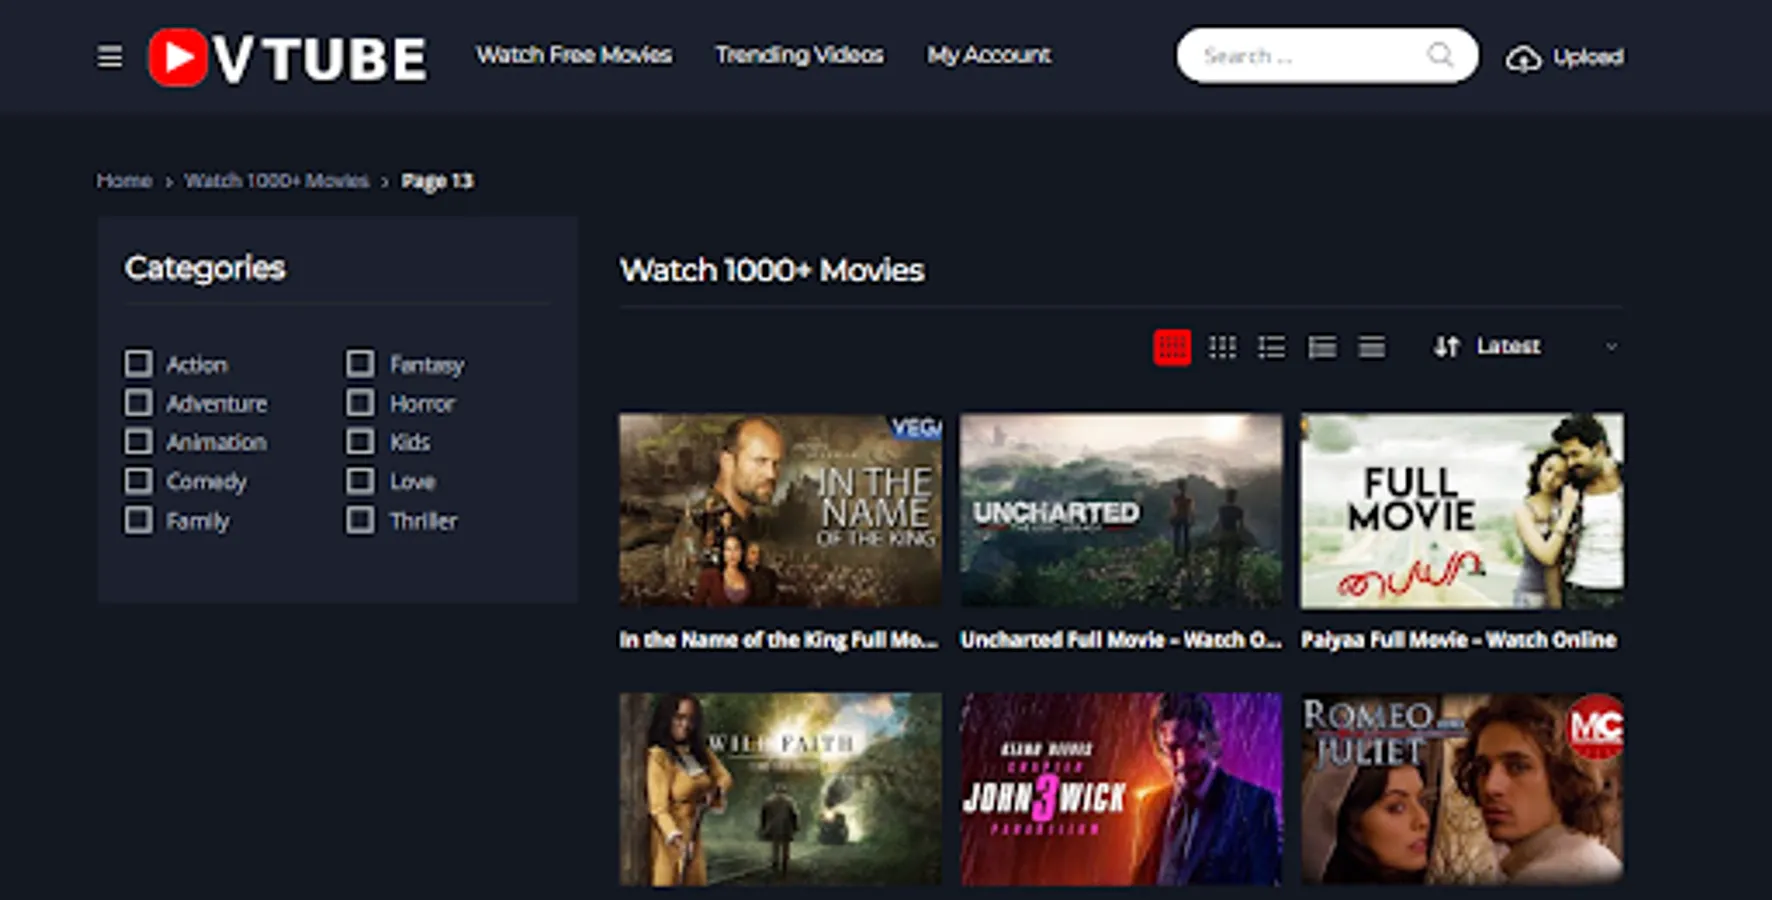Switch to the small dotted grid view
The width and height of the screenshot is (1772, 900).
click(x=1222, y=347)
